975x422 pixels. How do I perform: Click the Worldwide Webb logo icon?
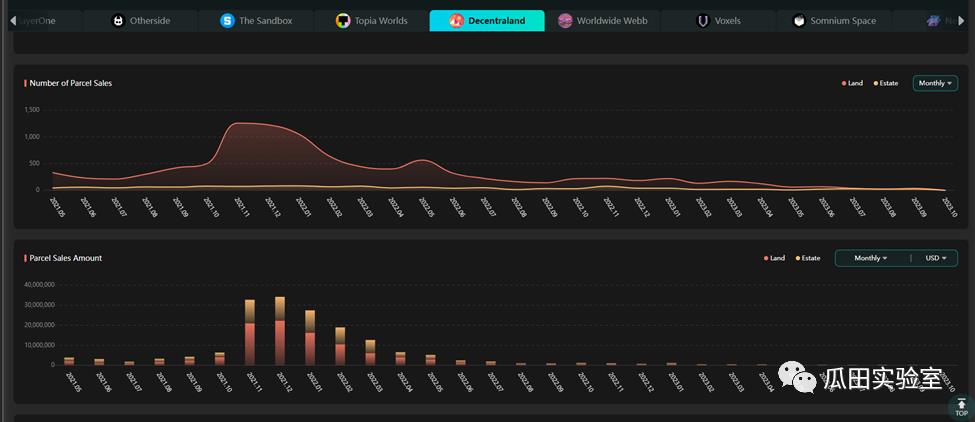click(565, 21)
